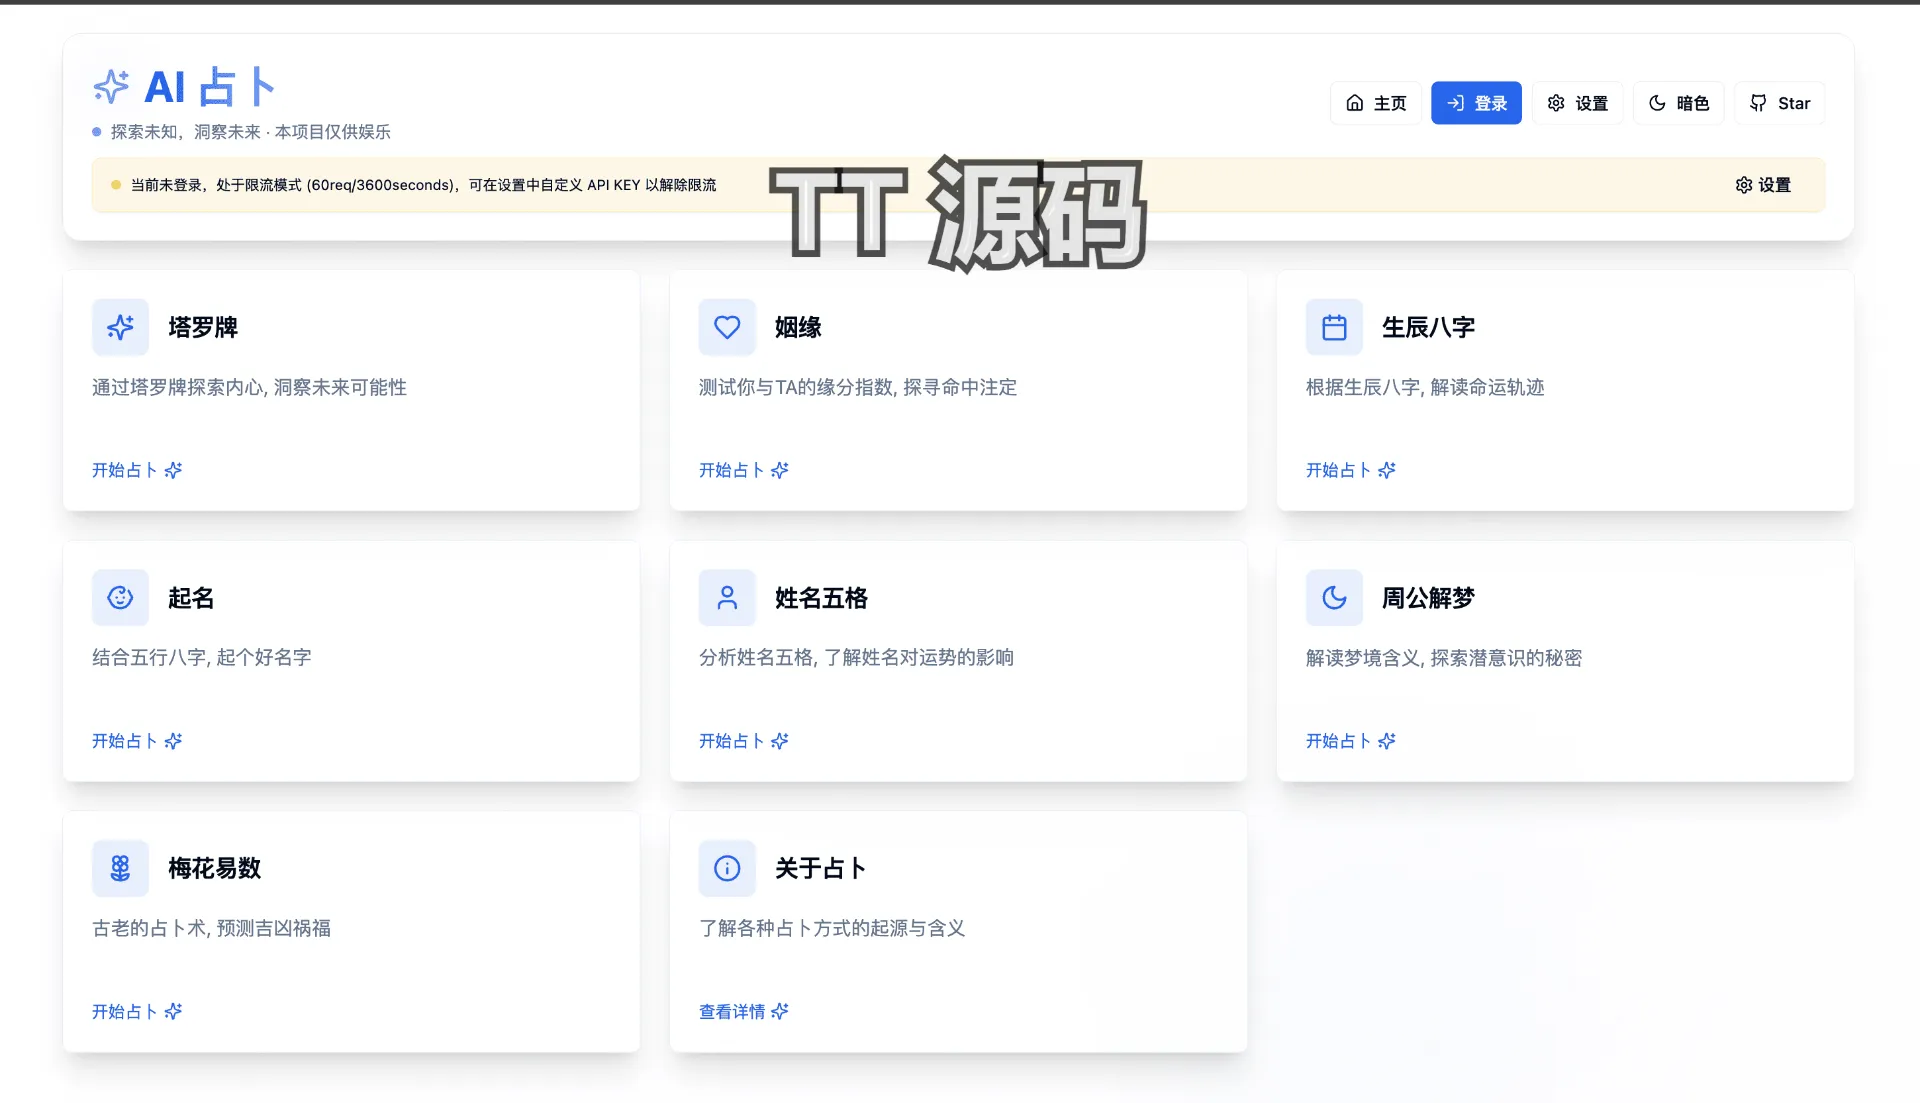This screenshot has width=1920, height=1103.
Task: Click the 关于占卜 card heading
Action: point(820,868)
